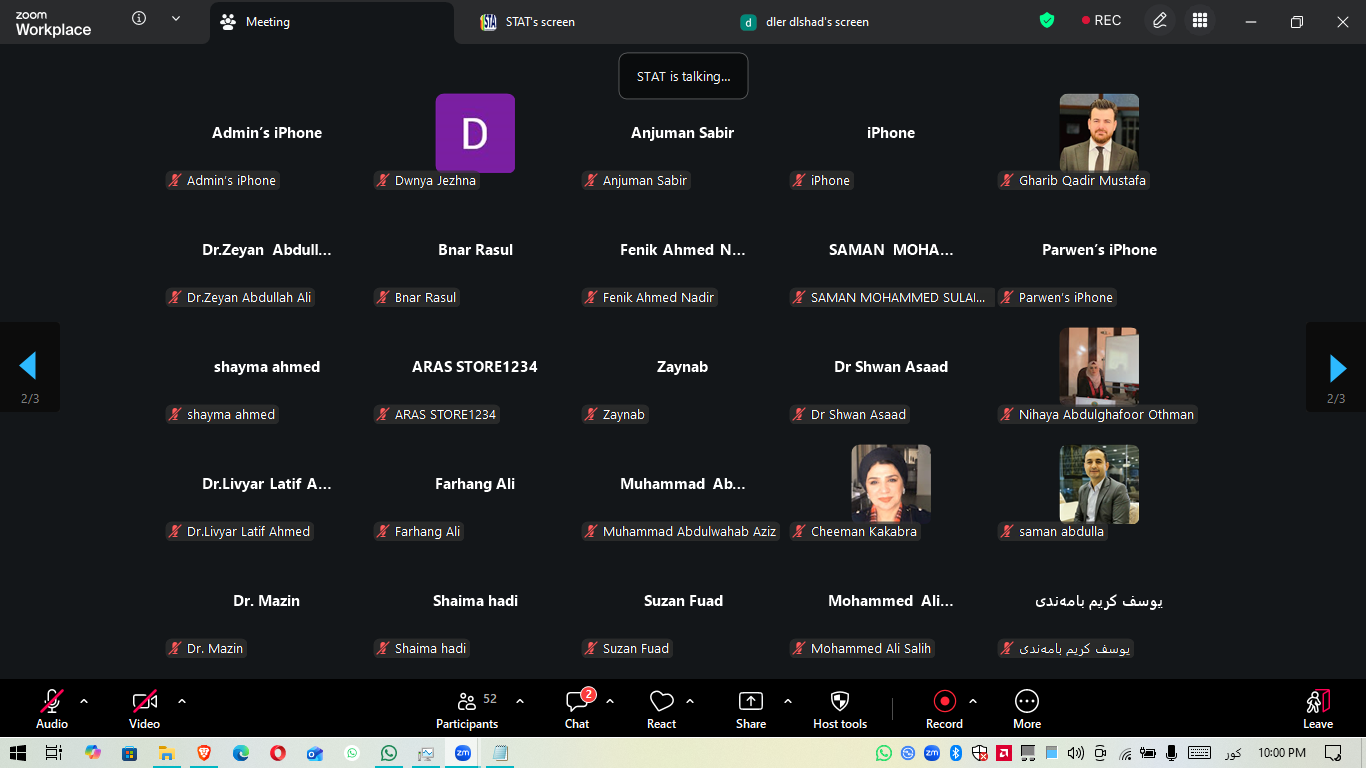Open the More options menu
Viewport: 1366px width, 768px height.
[x=1026, y=708]
